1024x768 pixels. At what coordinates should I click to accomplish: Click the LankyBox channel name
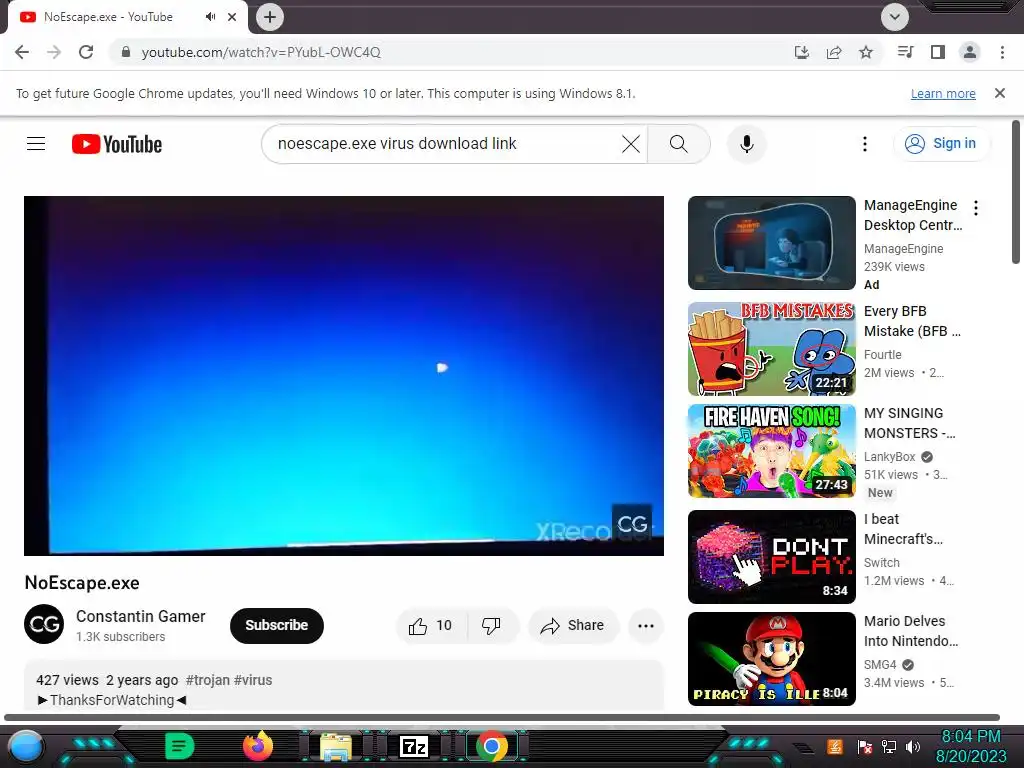point(889,456)
